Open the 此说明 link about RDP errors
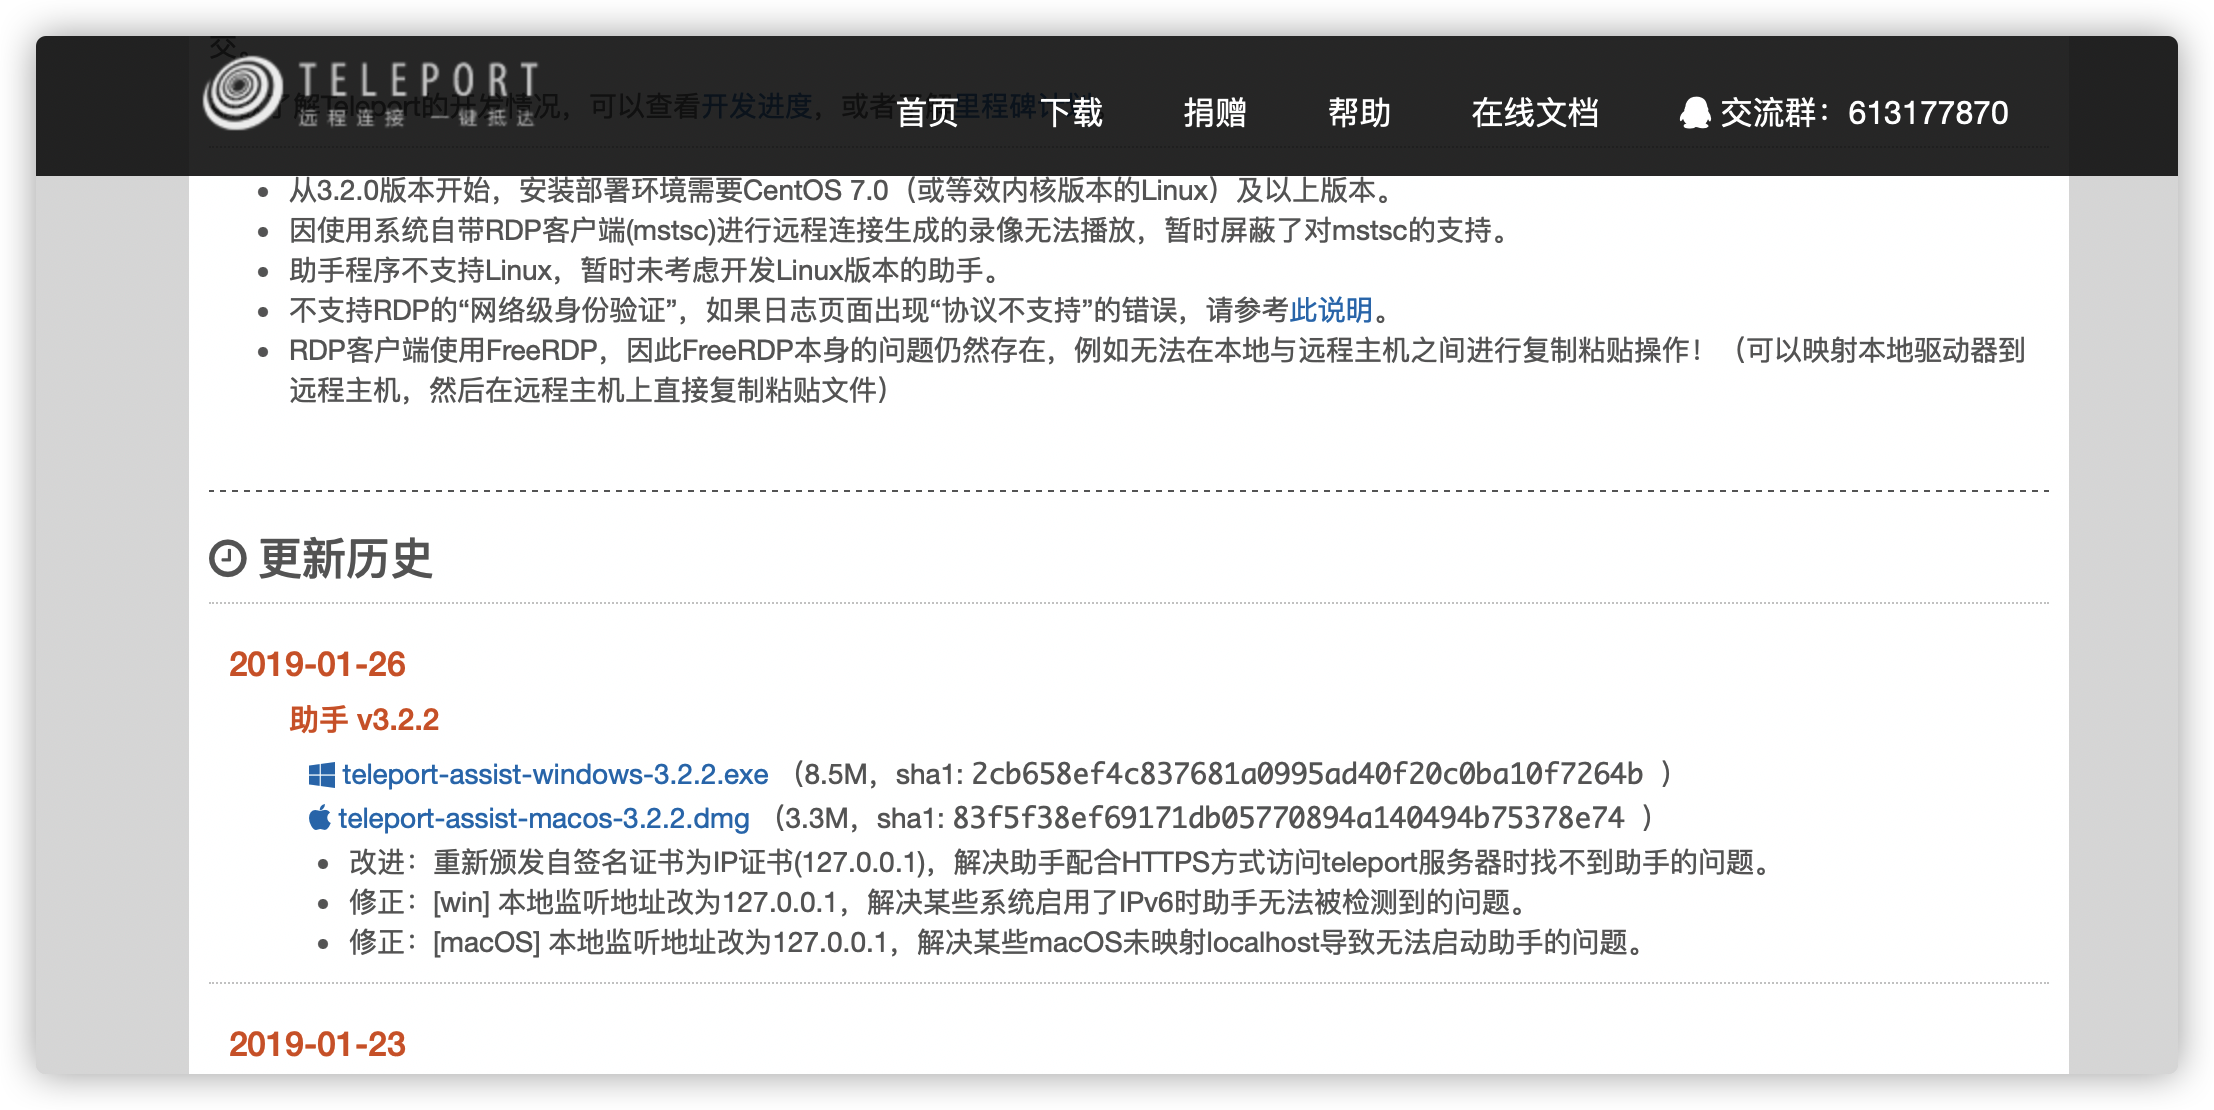This screenshot has width=2214, height=1110. 1330,311
